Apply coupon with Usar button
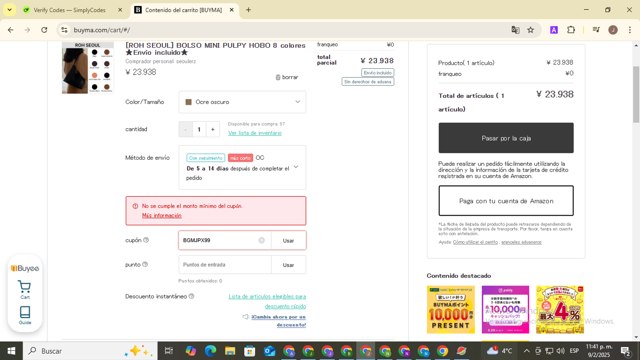This screenshot has height=360, width=640. pyautogui.click(x=288, y=240)
